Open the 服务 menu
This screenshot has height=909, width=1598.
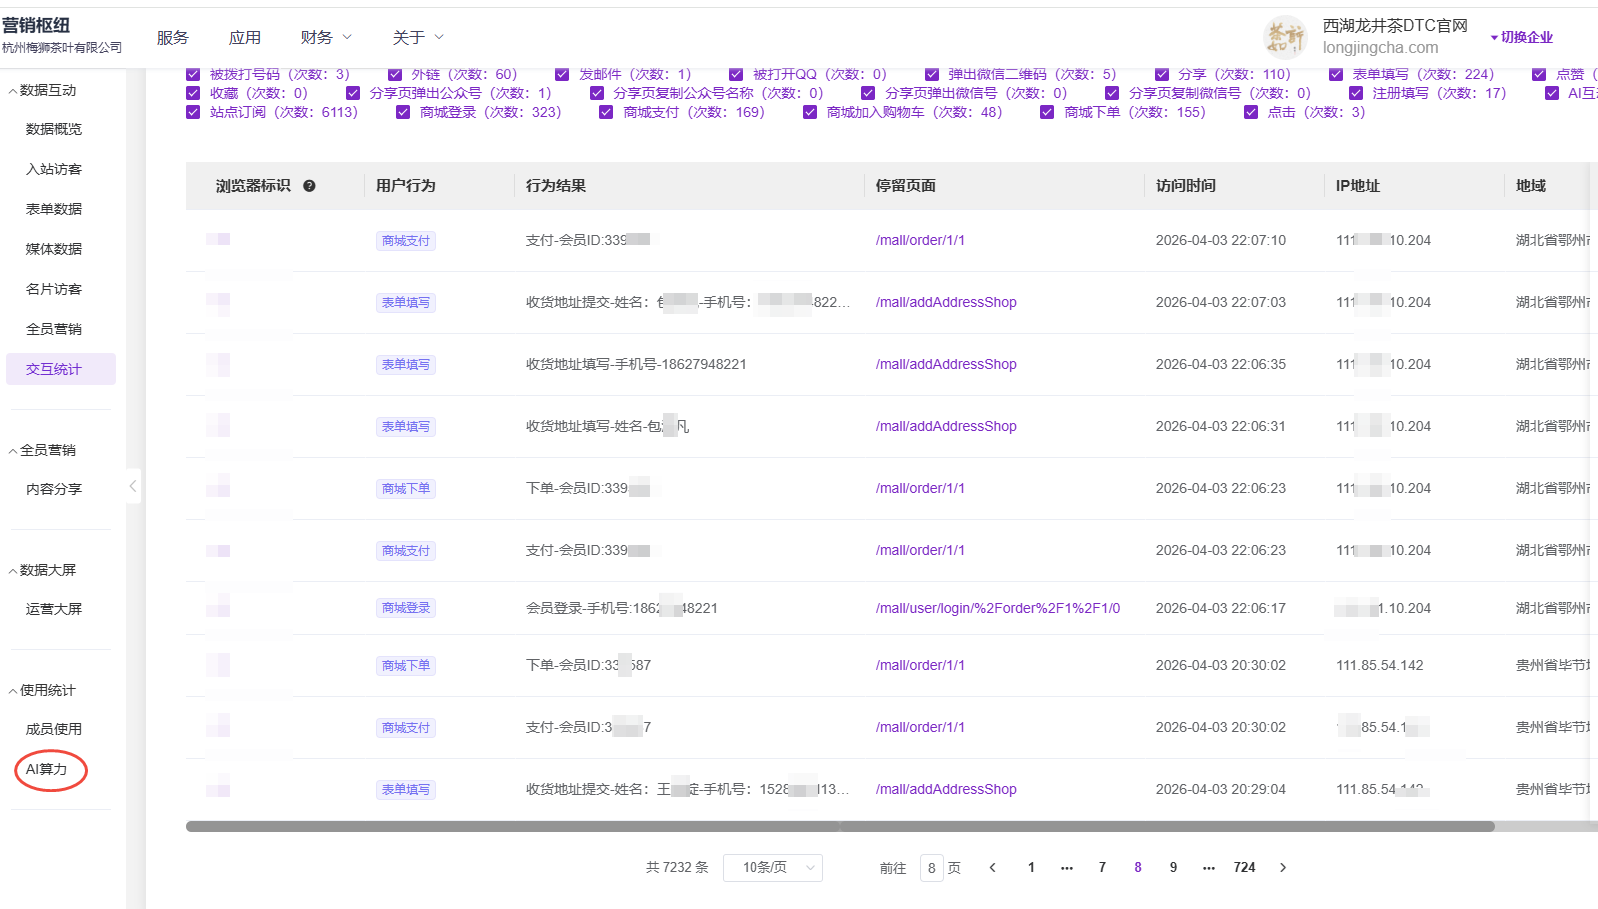[172, 38]
